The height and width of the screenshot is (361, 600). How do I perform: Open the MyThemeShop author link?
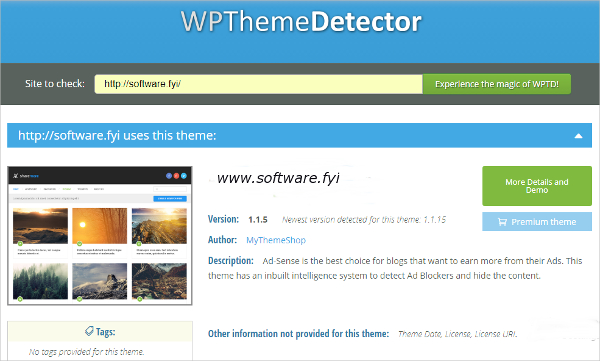pyautogui.click(x=276, y=240)
